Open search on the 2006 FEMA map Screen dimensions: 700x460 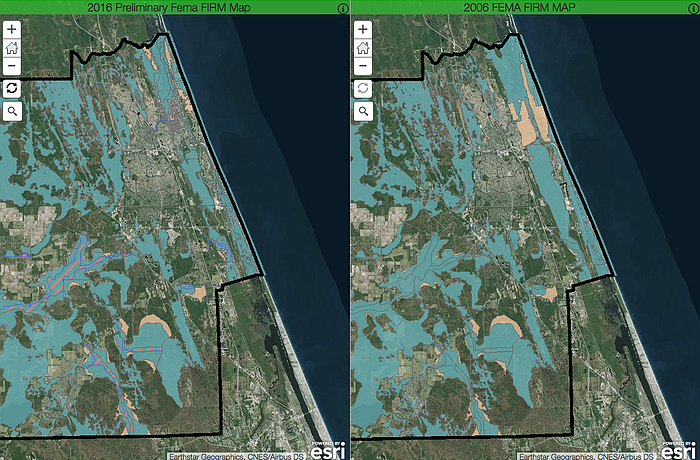[x=362, y=111]
